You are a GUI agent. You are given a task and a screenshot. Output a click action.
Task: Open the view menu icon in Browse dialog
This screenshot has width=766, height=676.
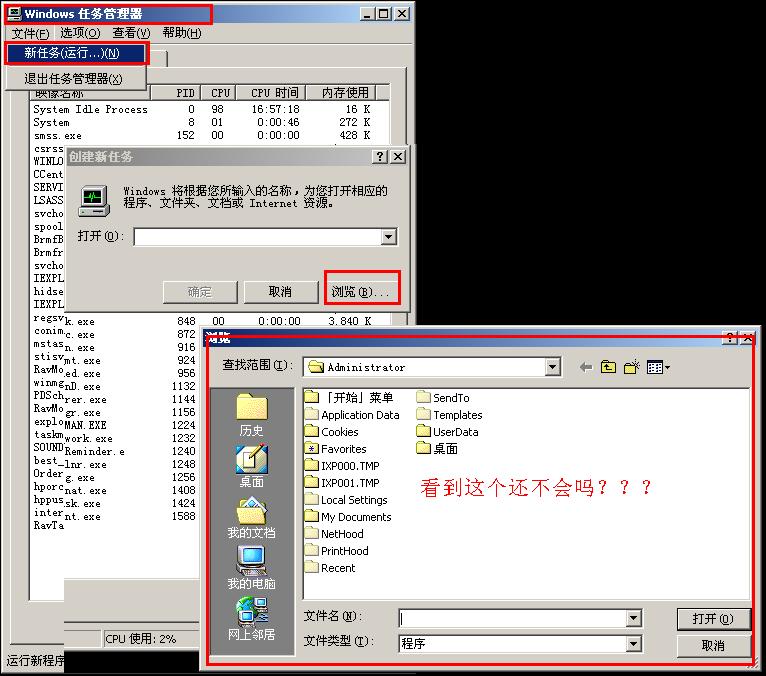point(658,367)
